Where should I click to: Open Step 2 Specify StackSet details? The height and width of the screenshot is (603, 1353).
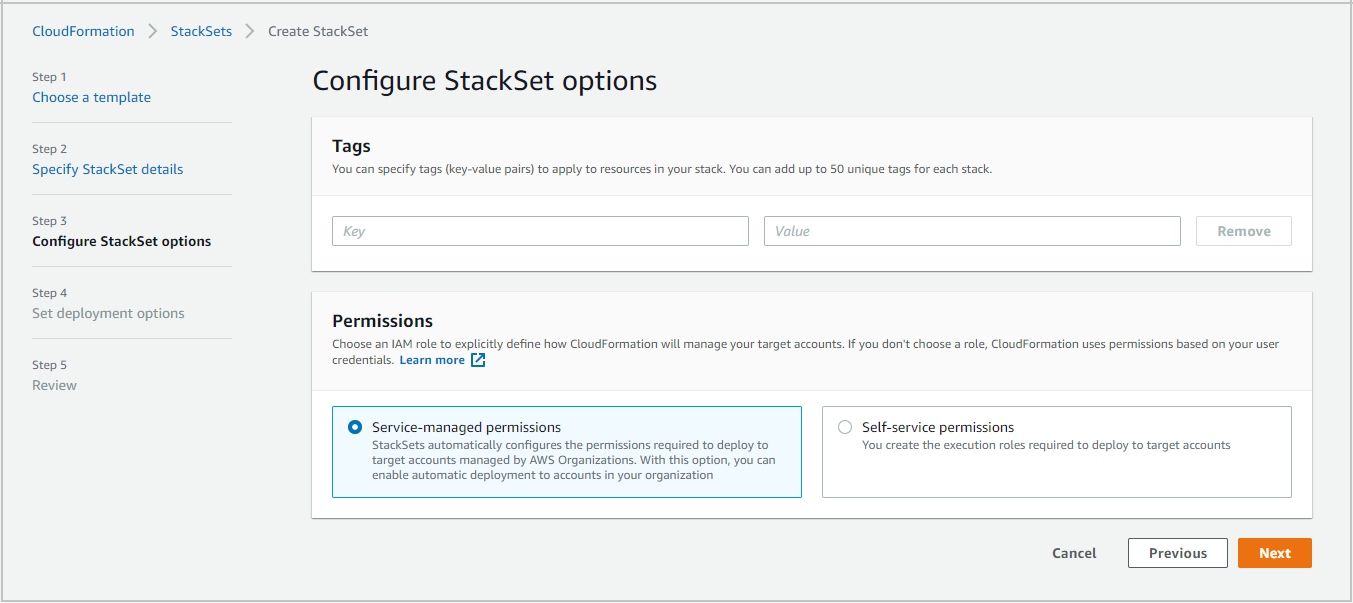[x=107, y=169]
